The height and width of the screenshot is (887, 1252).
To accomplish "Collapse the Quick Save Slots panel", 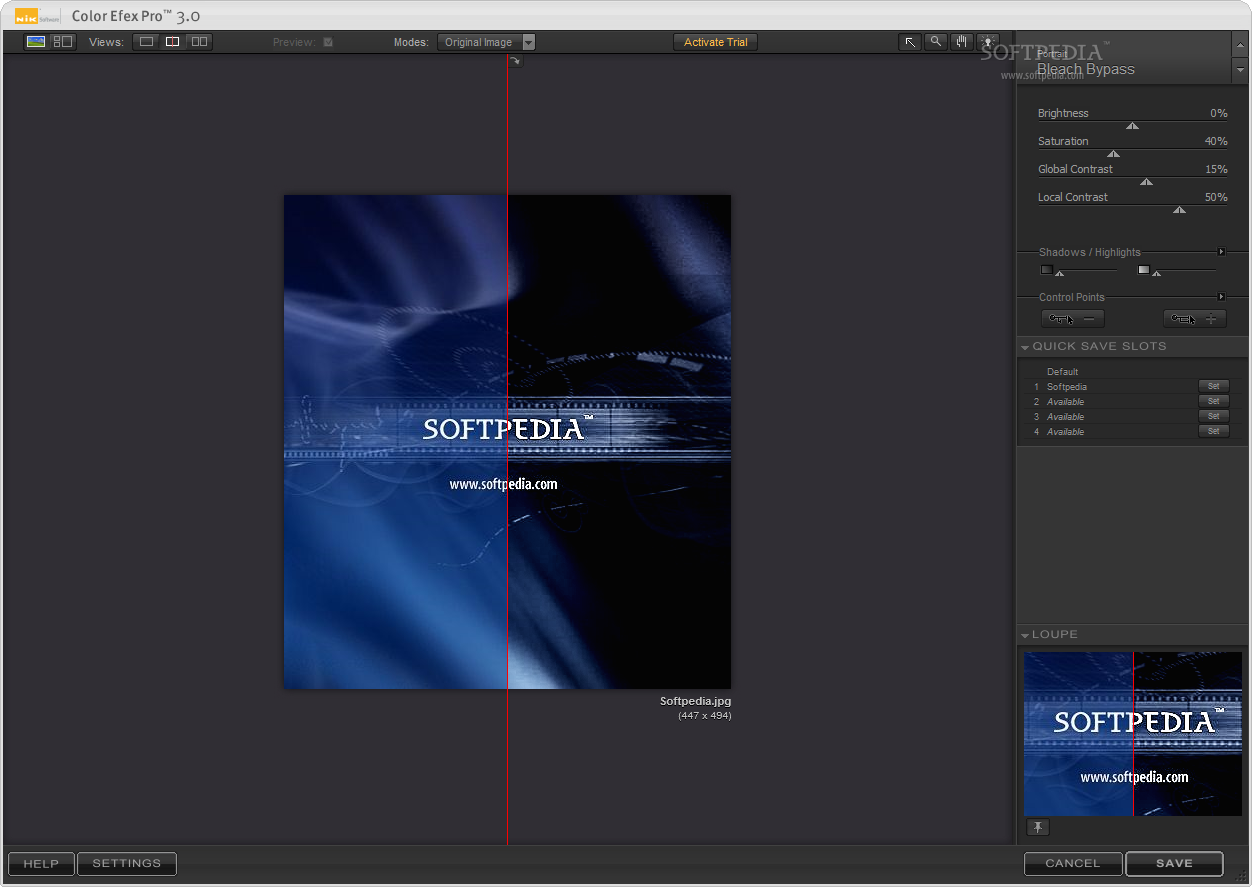I will coord(1025,347).
